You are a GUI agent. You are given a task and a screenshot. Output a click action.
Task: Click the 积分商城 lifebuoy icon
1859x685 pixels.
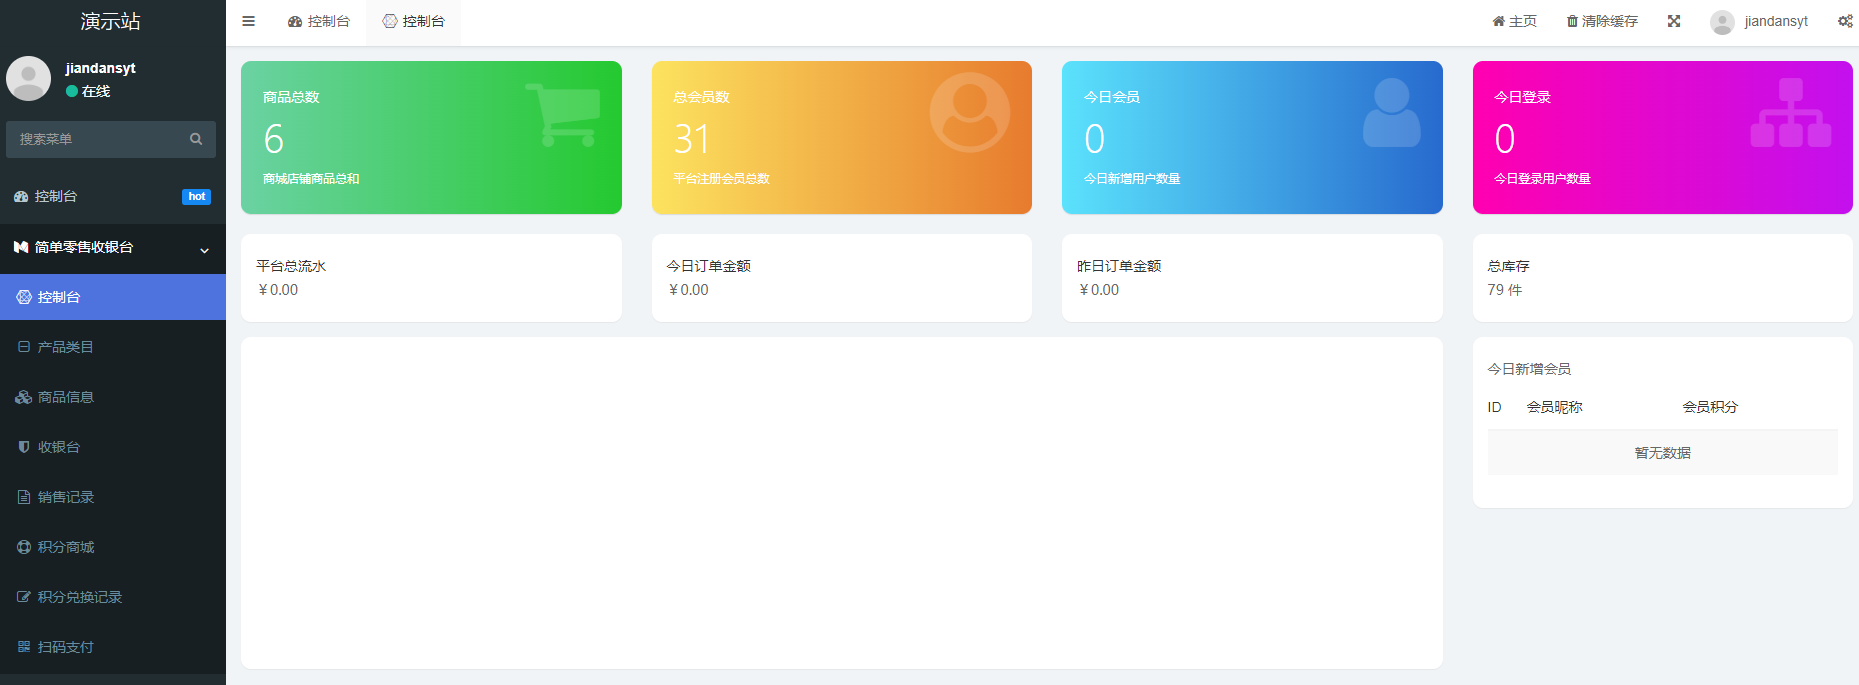pos(24,547)
